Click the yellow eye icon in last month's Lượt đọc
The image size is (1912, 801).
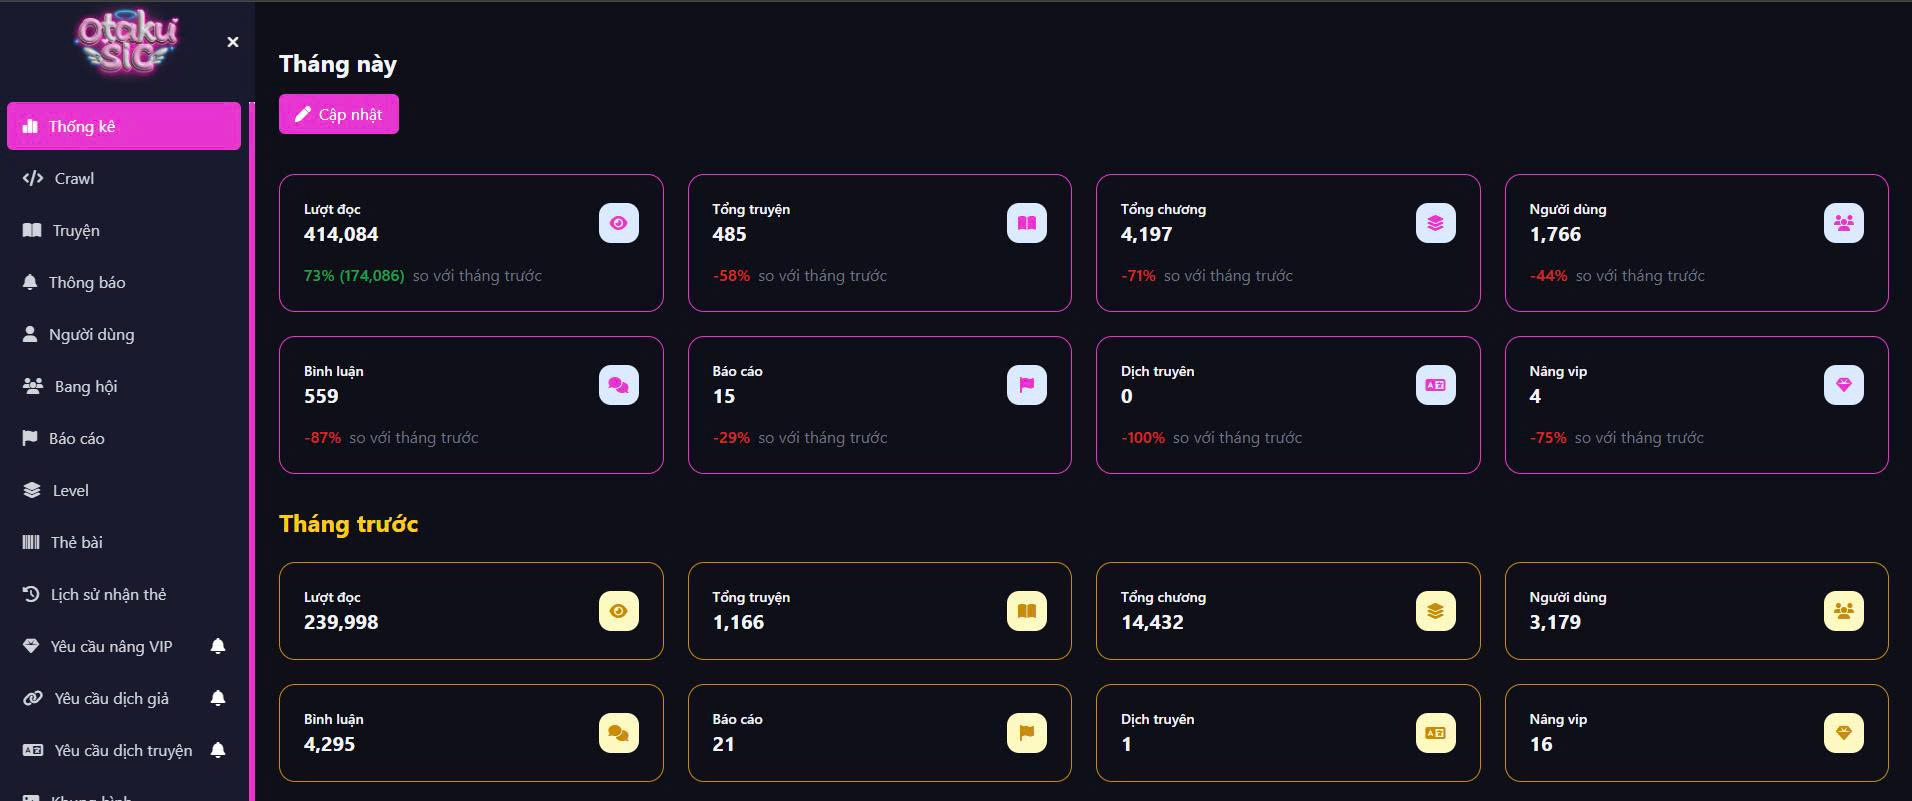[618, 611]
